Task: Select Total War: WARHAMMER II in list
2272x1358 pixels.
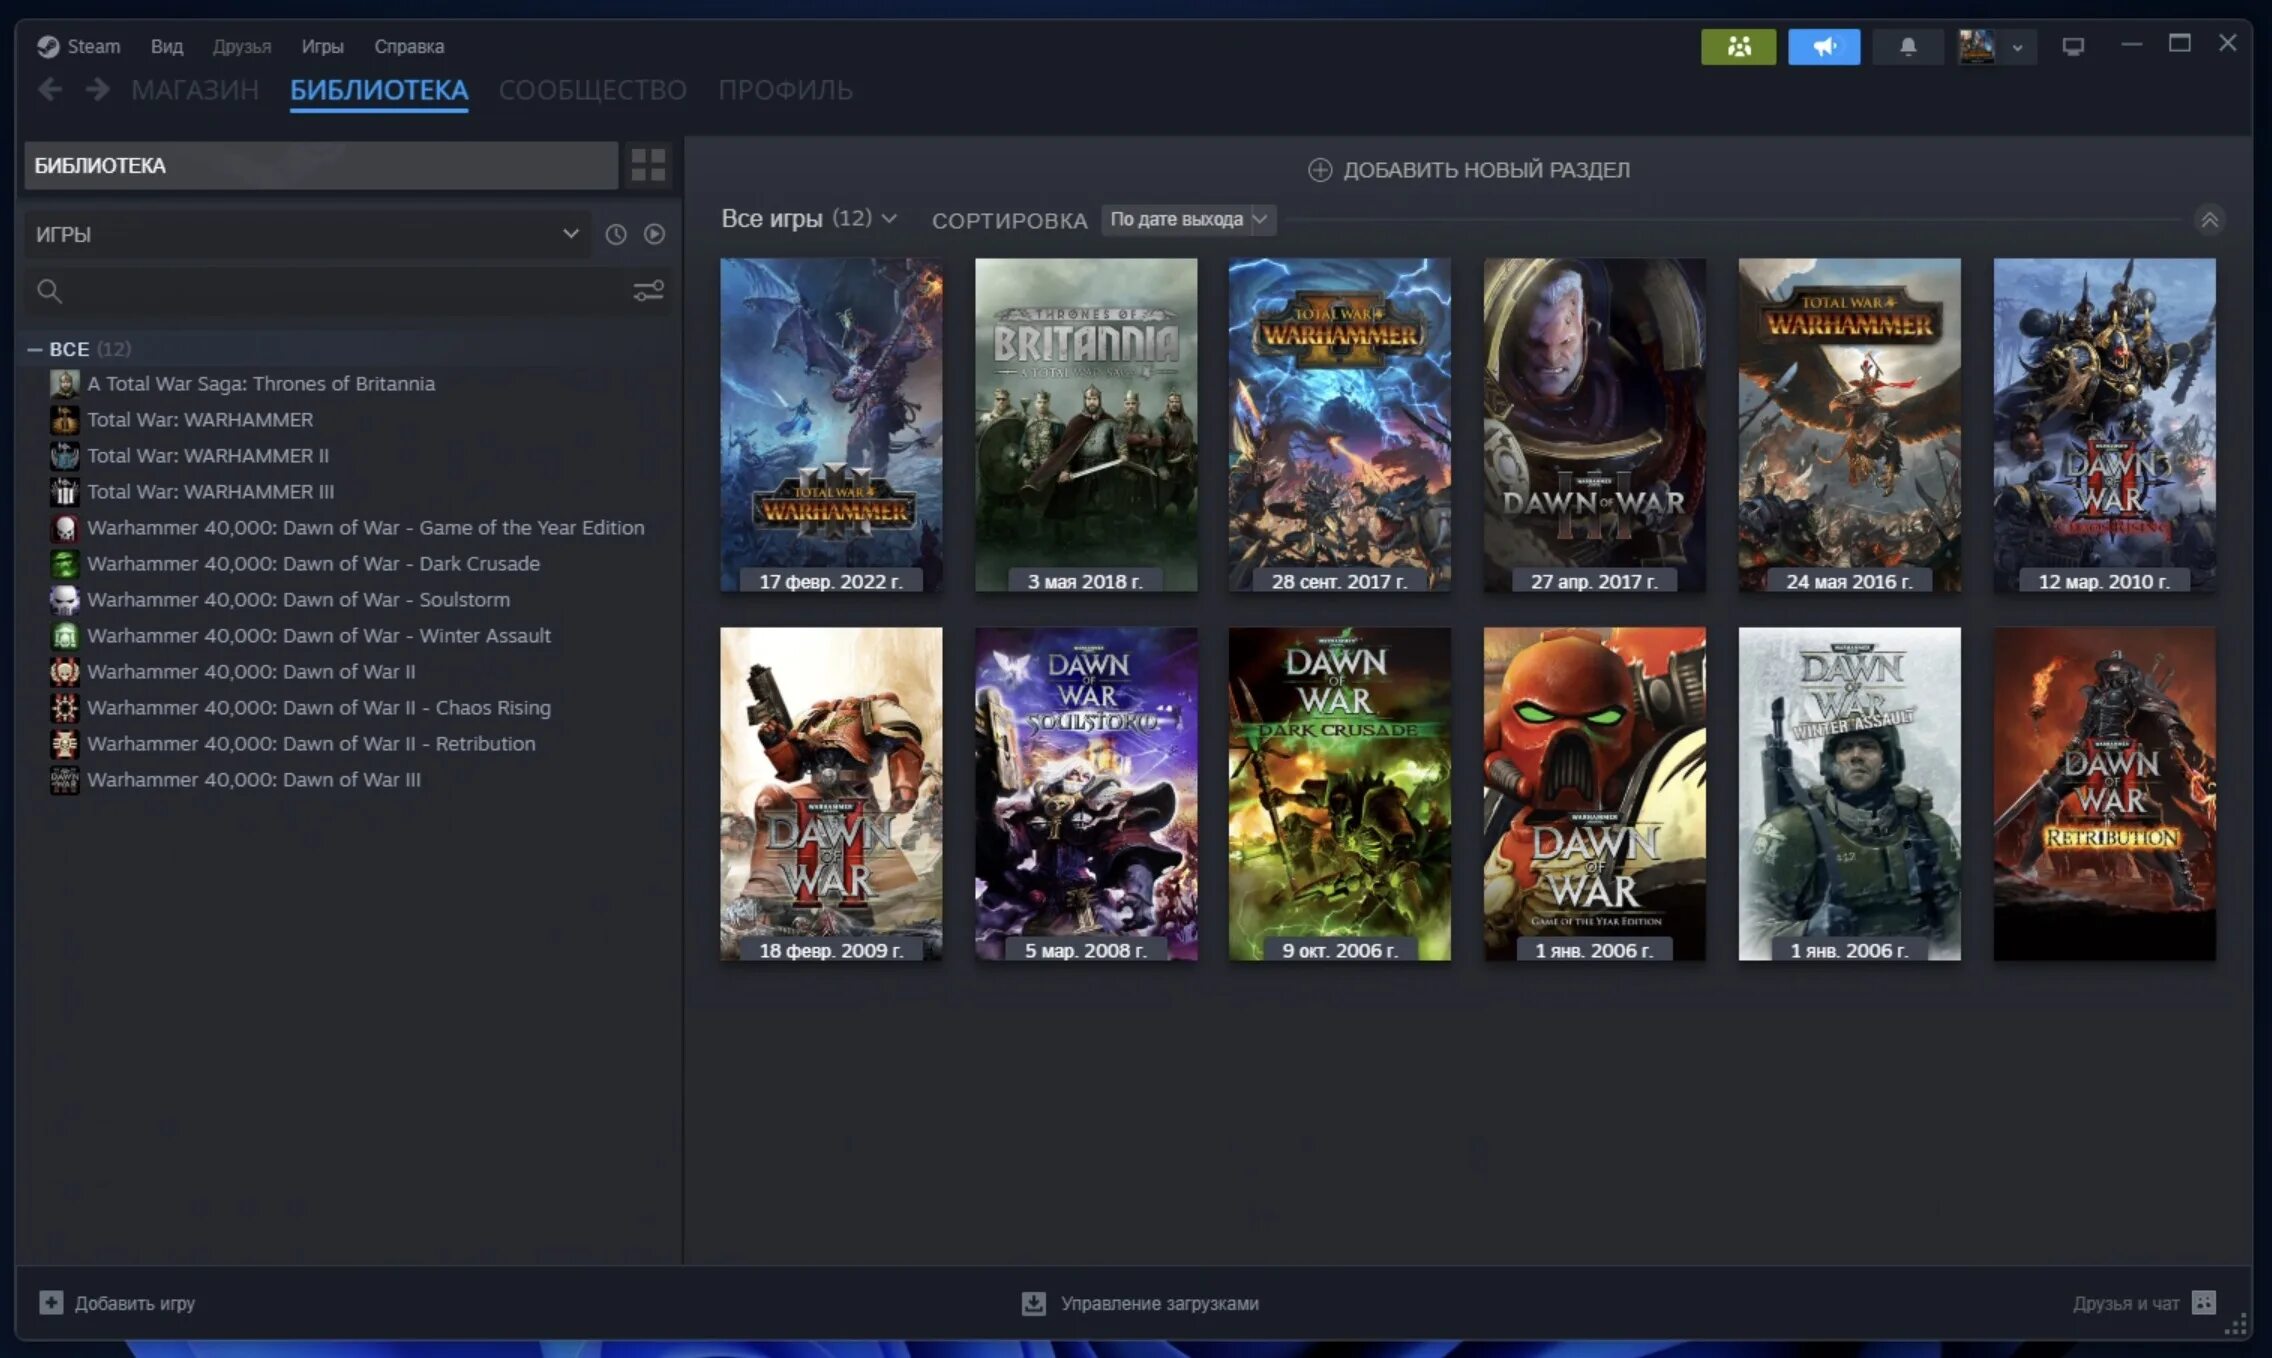Action: point(207,456)
